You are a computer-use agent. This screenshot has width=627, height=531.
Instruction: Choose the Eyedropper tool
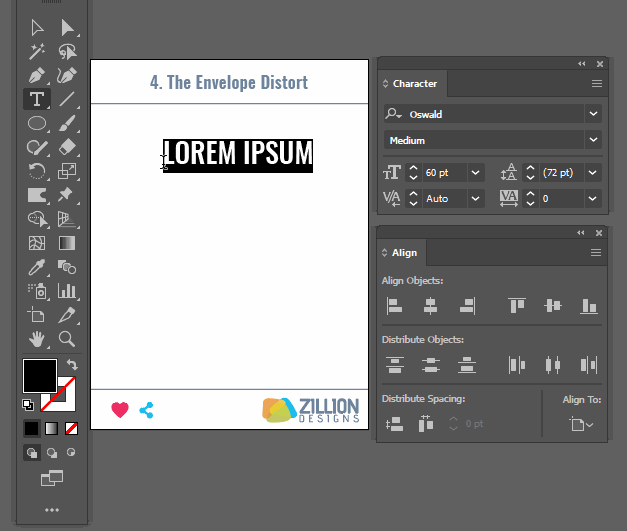tap(37, 267)
